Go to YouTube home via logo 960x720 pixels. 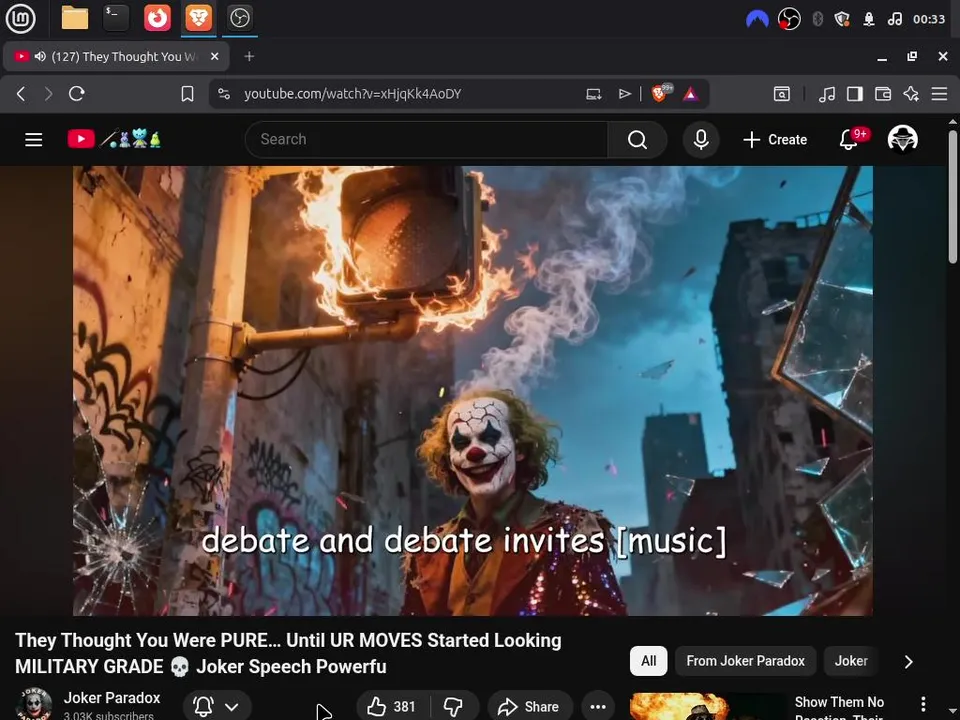tap(114, 139)
